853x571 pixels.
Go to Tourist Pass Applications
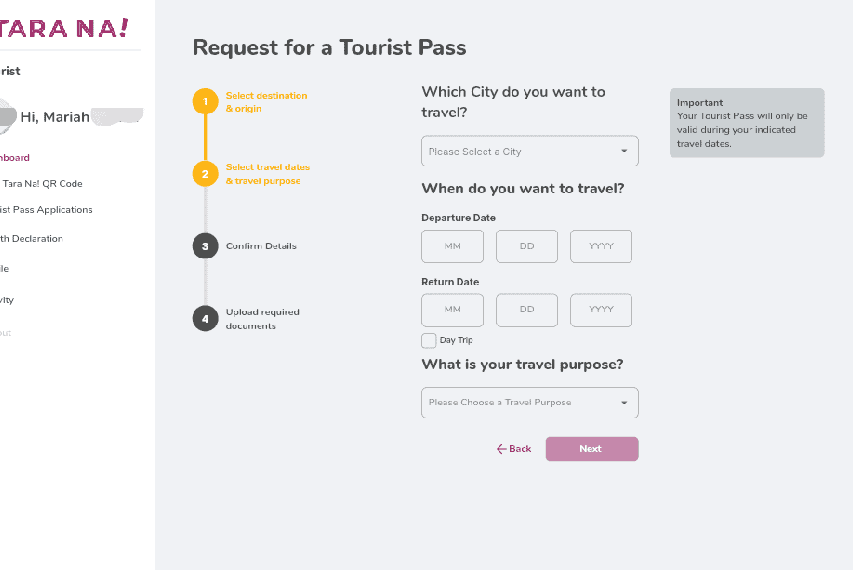point(46,210)
